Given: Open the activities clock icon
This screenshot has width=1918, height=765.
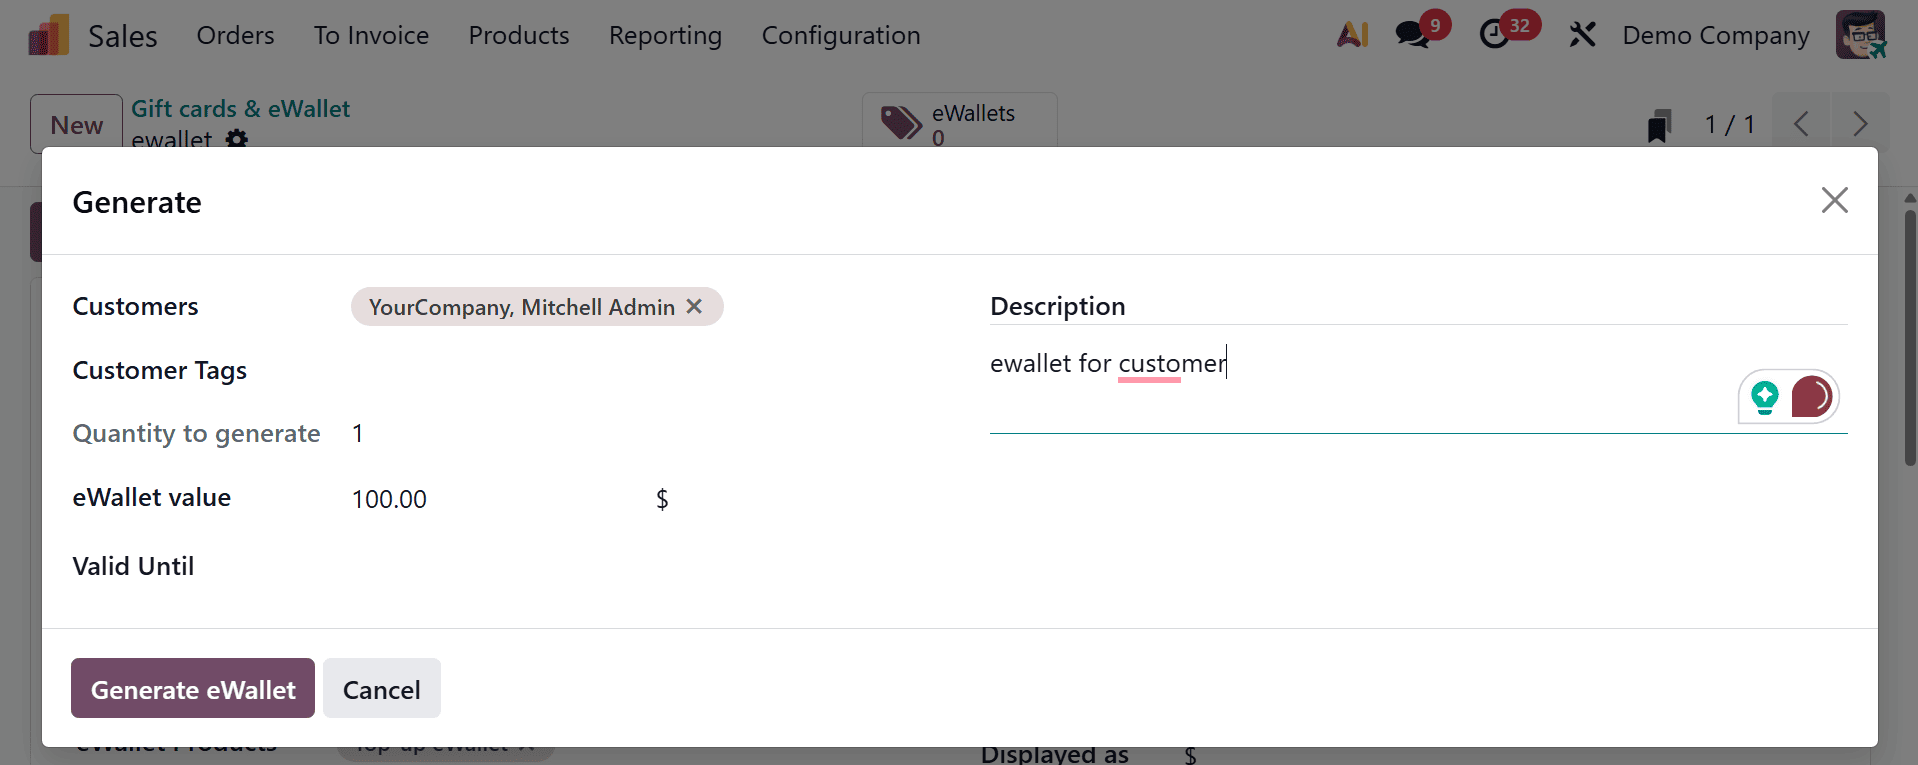Looking at the screenshot, I should (x=1494, y=35).
